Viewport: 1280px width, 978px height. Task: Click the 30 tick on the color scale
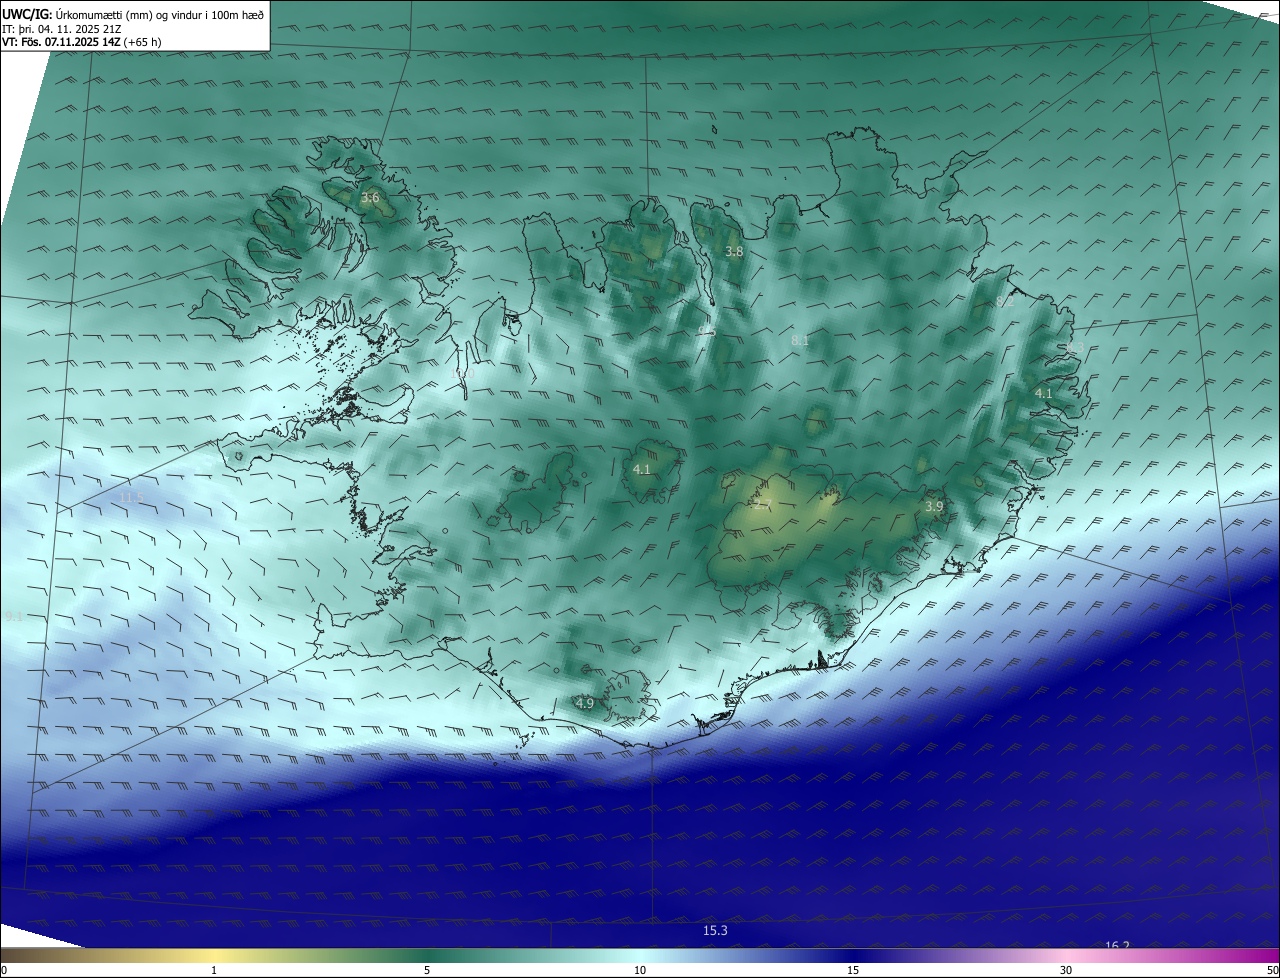coord(1066,970)
